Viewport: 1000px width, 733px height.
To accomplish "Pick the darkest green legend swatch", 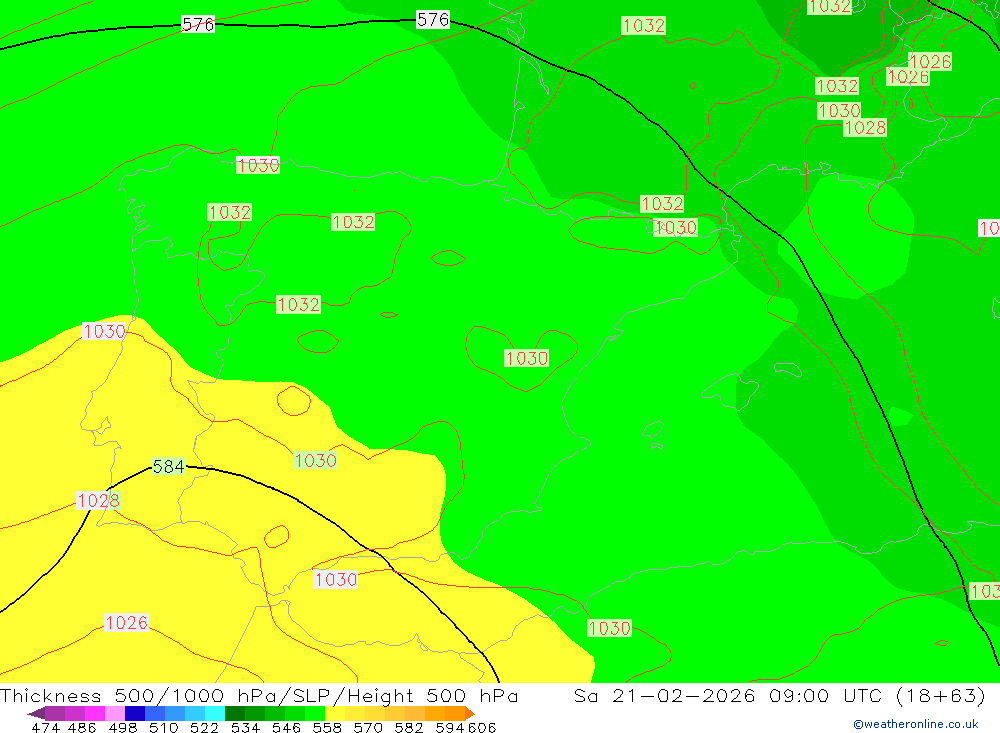I will (235, 713).
